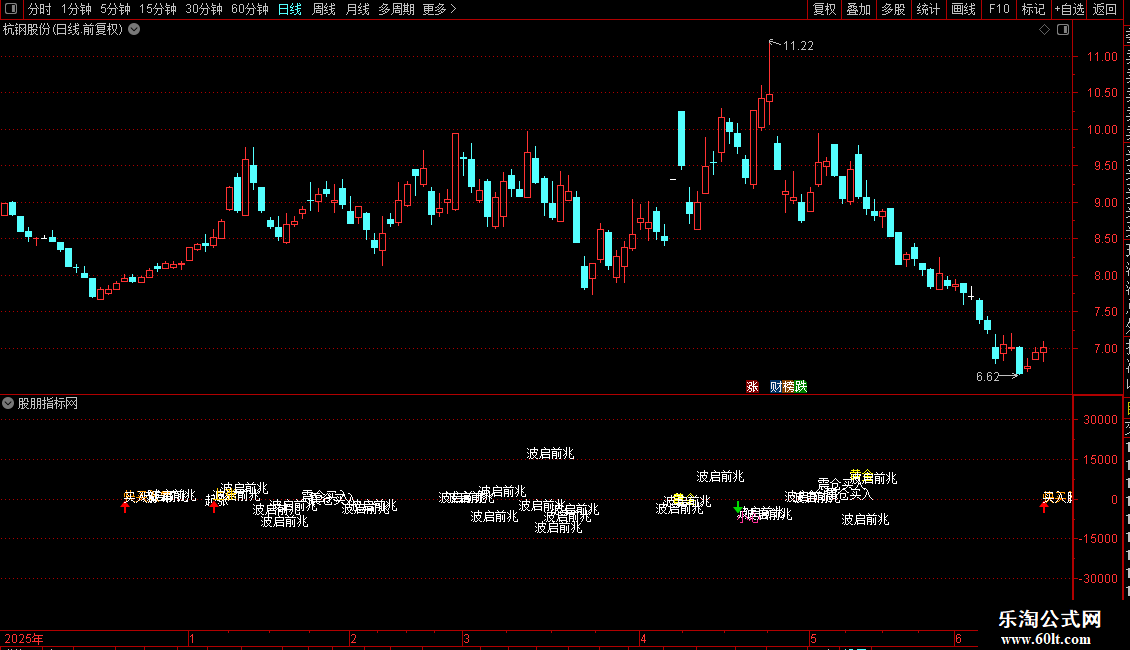The image size is (1130, 650).
Task: Click the 11.00 price axis label
Action: [x=1102, y=57]
